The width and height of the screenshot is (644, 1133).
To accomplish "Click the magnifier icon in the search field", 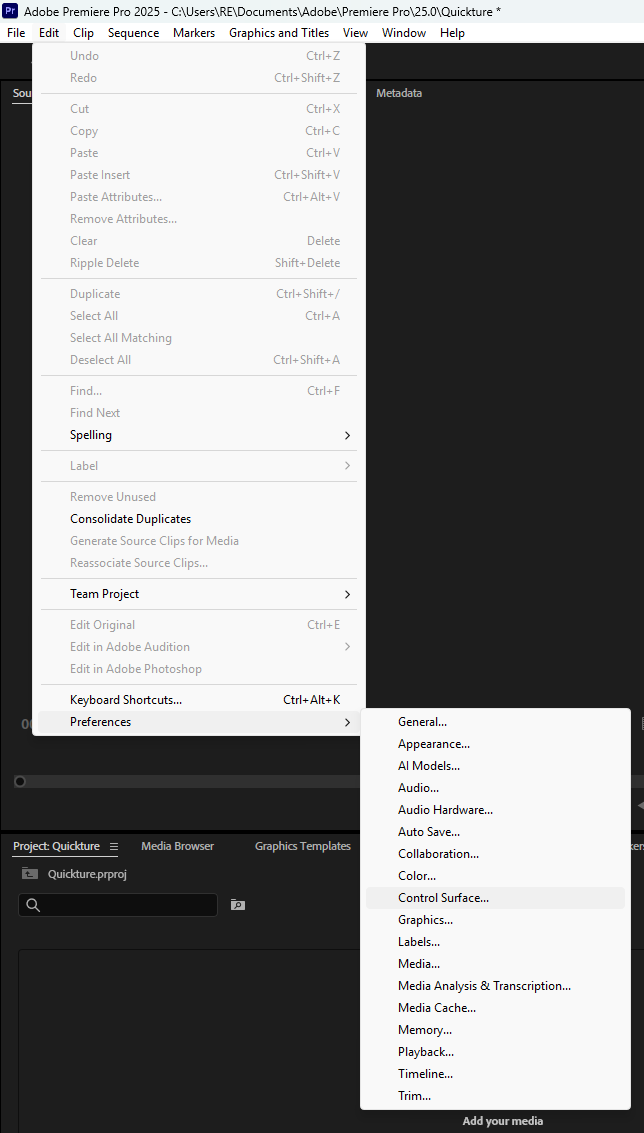I will tap(33, 905).
